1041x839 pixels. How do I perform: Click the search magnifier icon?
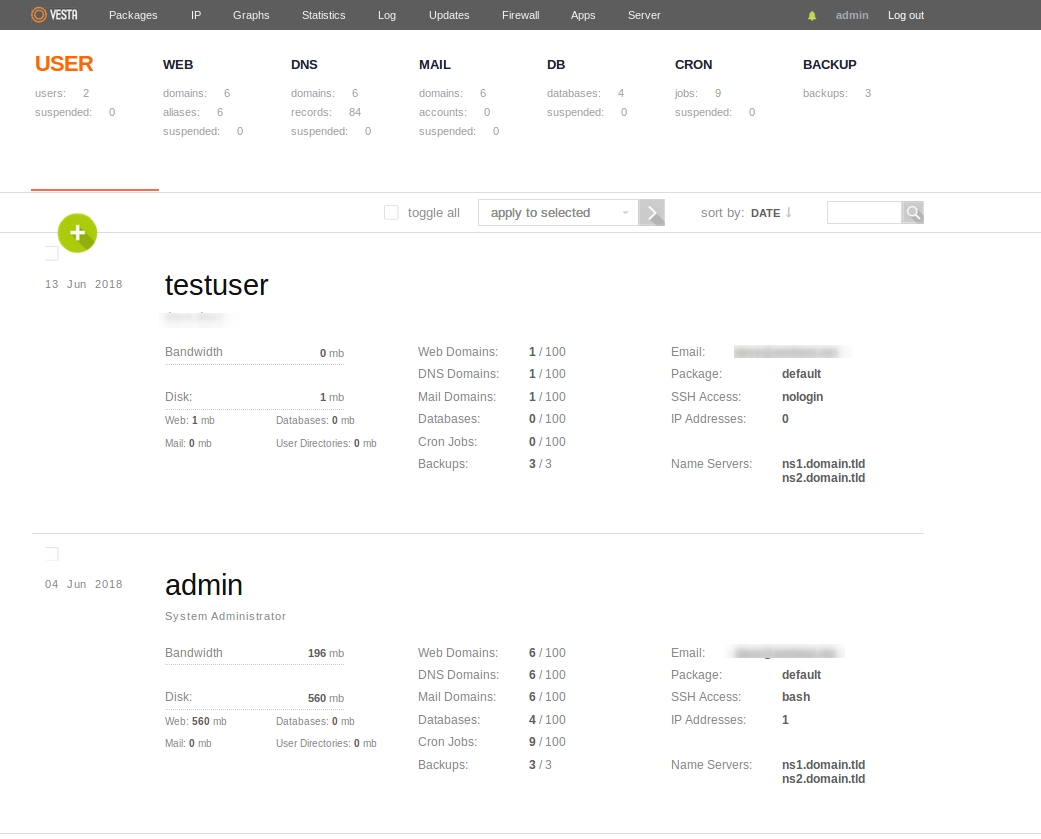(x=913, y=212)
